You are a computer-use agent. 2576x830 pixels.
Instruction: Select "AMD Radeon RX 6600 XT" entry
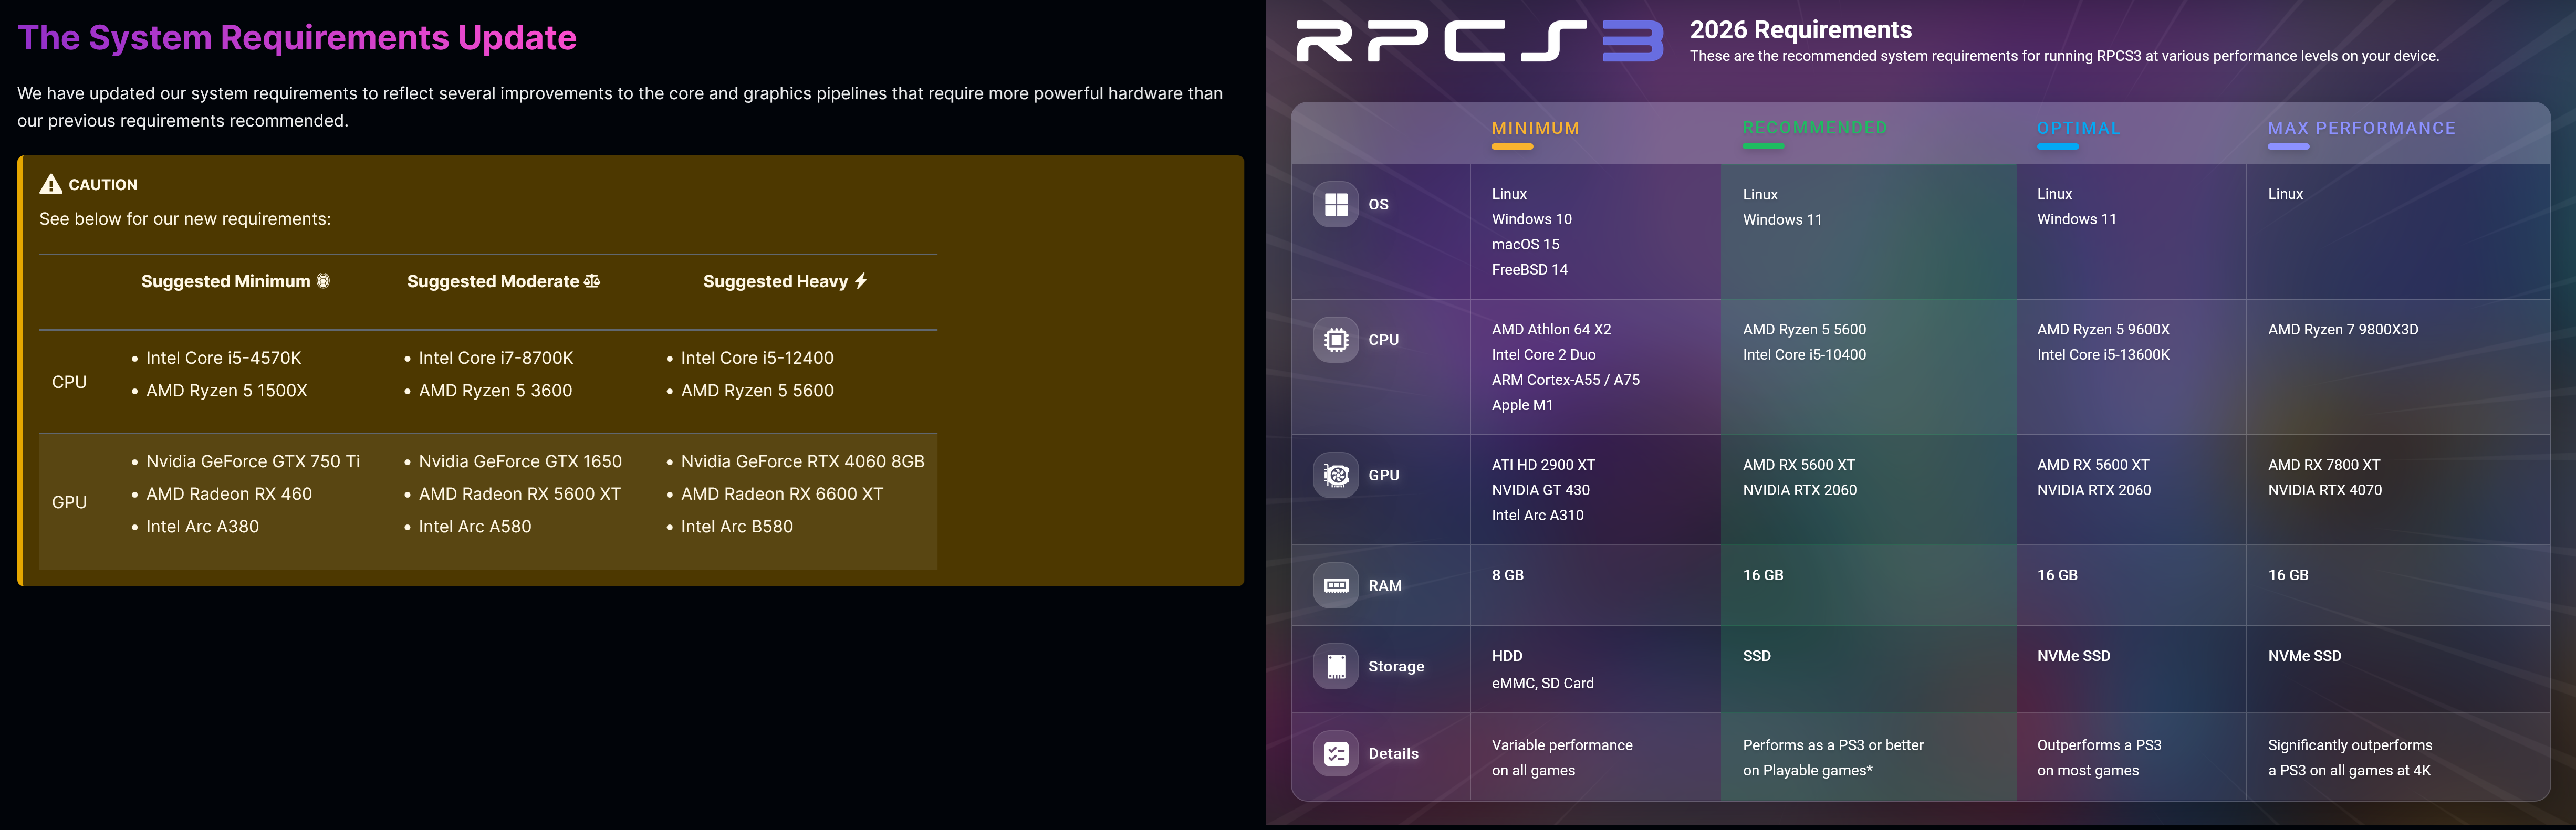tap(782, 494)
